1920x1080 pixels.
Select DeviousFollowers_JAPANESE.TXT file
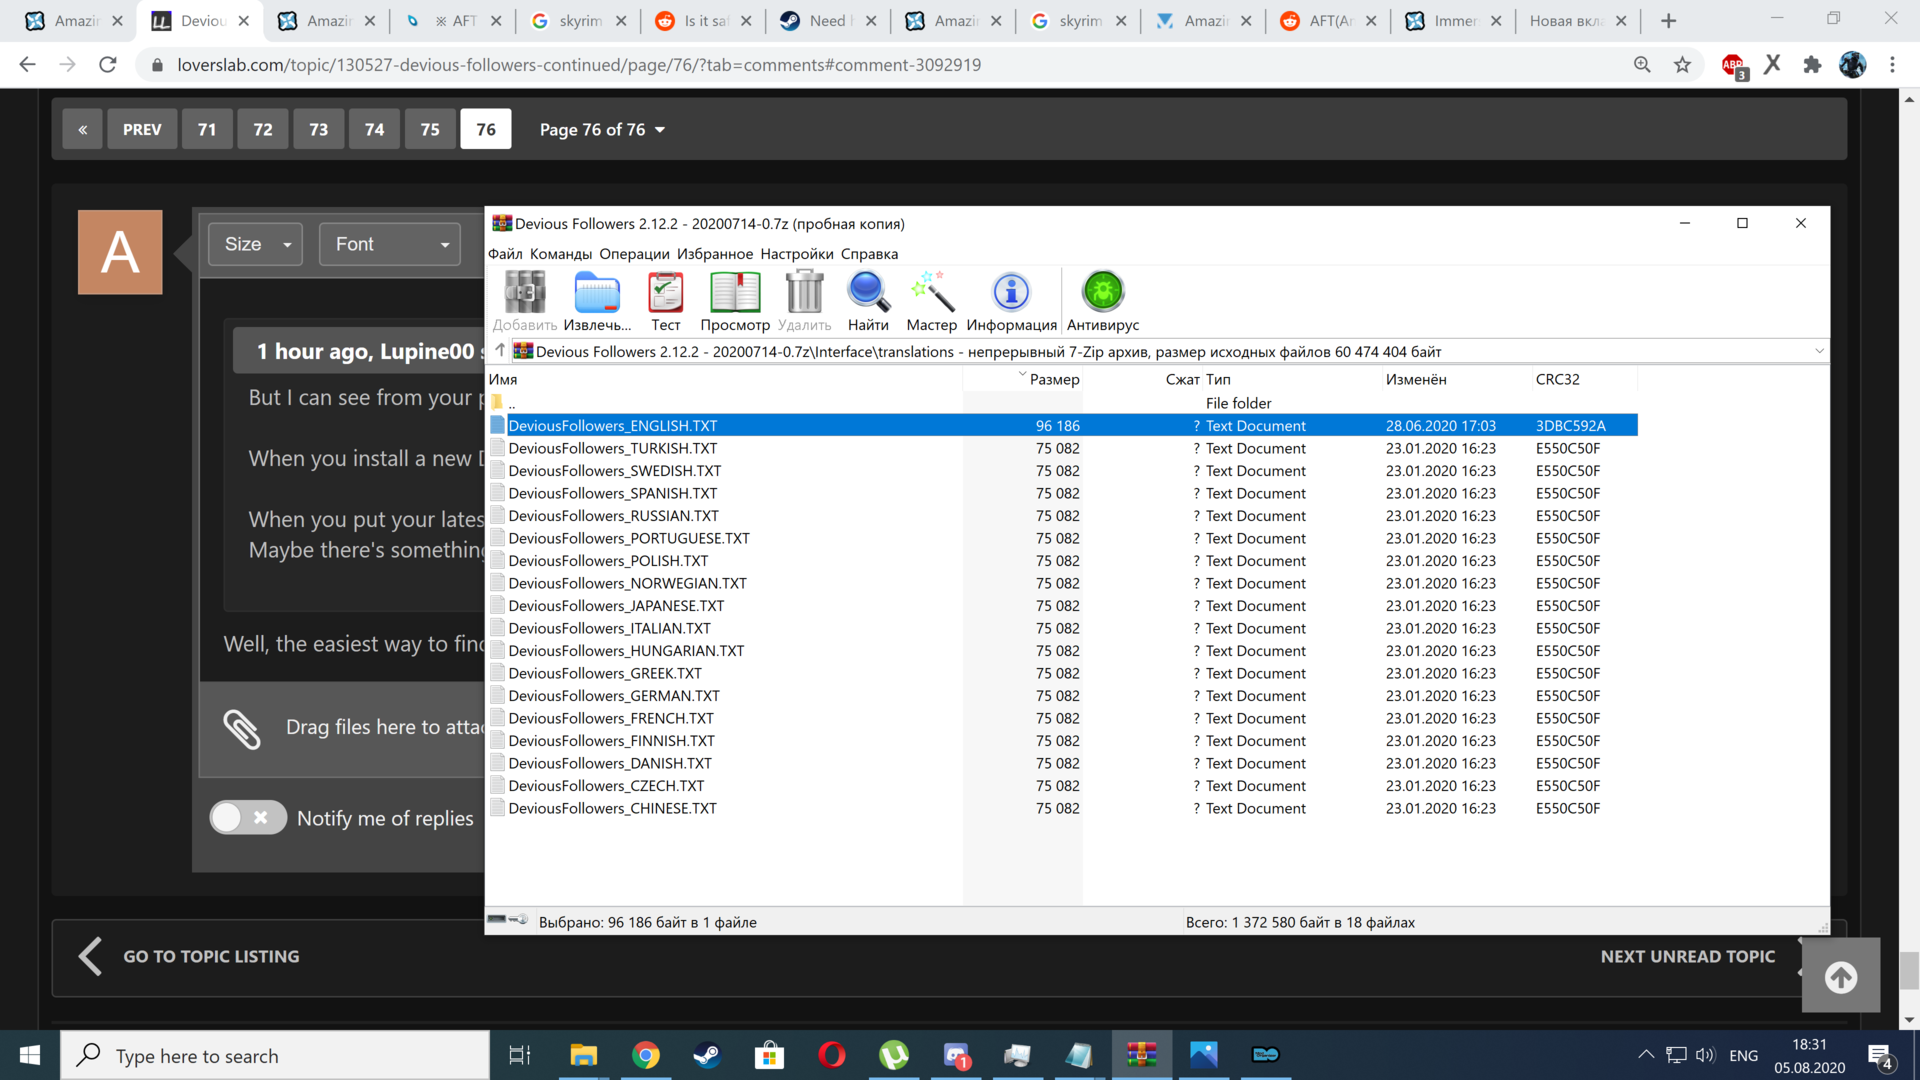tap(616, 606)
